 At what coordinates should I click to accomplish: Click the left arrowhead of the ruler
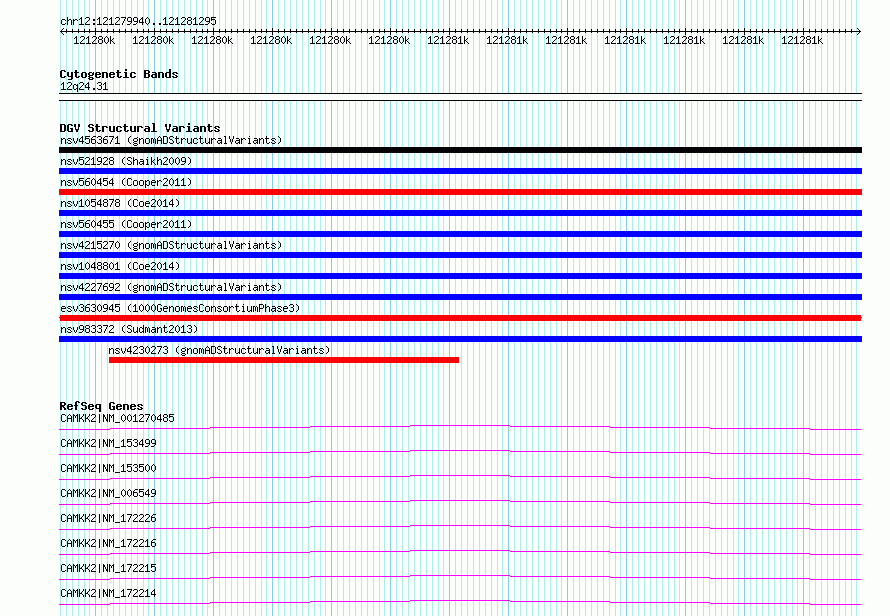(x=62, y=31)
